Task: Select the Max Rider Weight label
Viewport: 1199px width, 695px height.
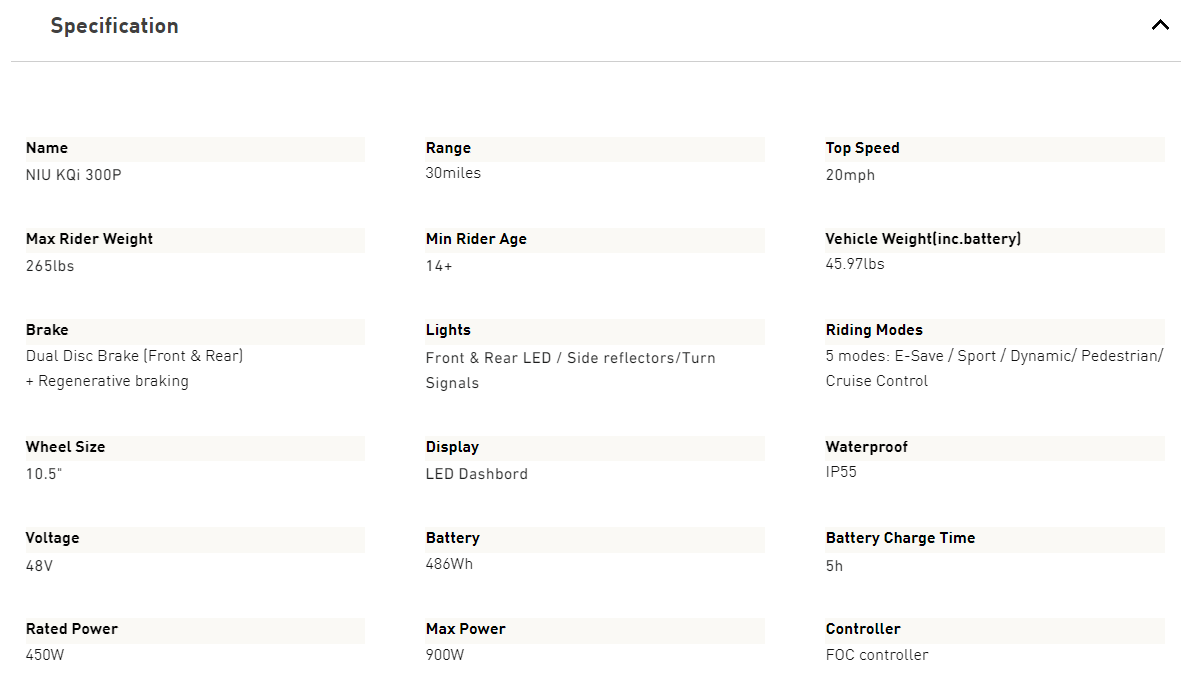Action: tap(89, 239)
